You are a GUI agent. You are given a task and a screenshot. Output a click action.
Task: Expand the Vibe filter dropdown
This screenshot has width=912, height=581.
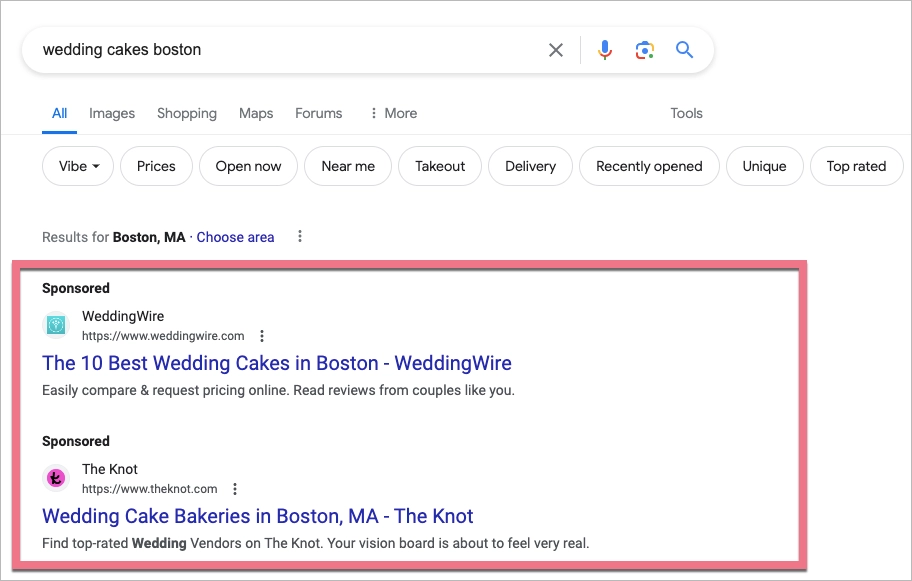click(78, 166)
